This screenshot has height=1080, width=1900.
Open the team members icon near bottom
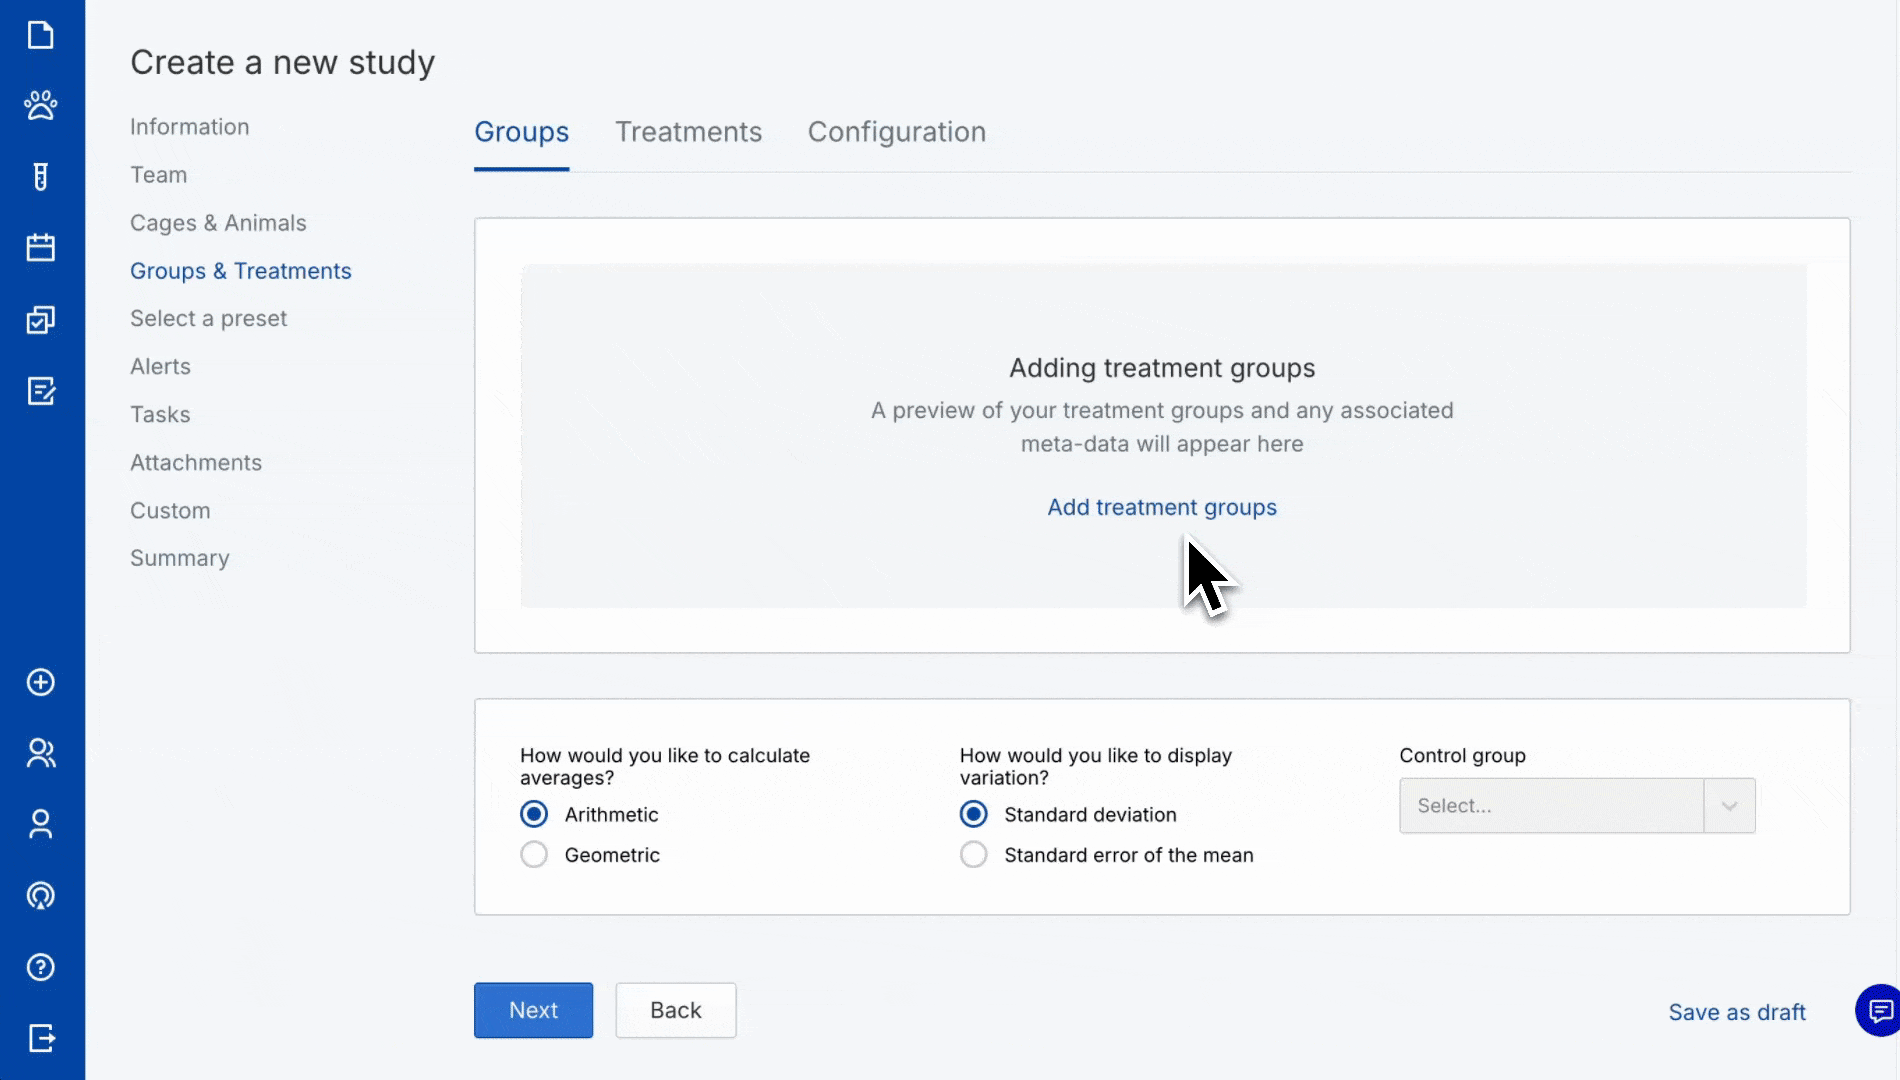pyautogui.click(x=40, y=752)
